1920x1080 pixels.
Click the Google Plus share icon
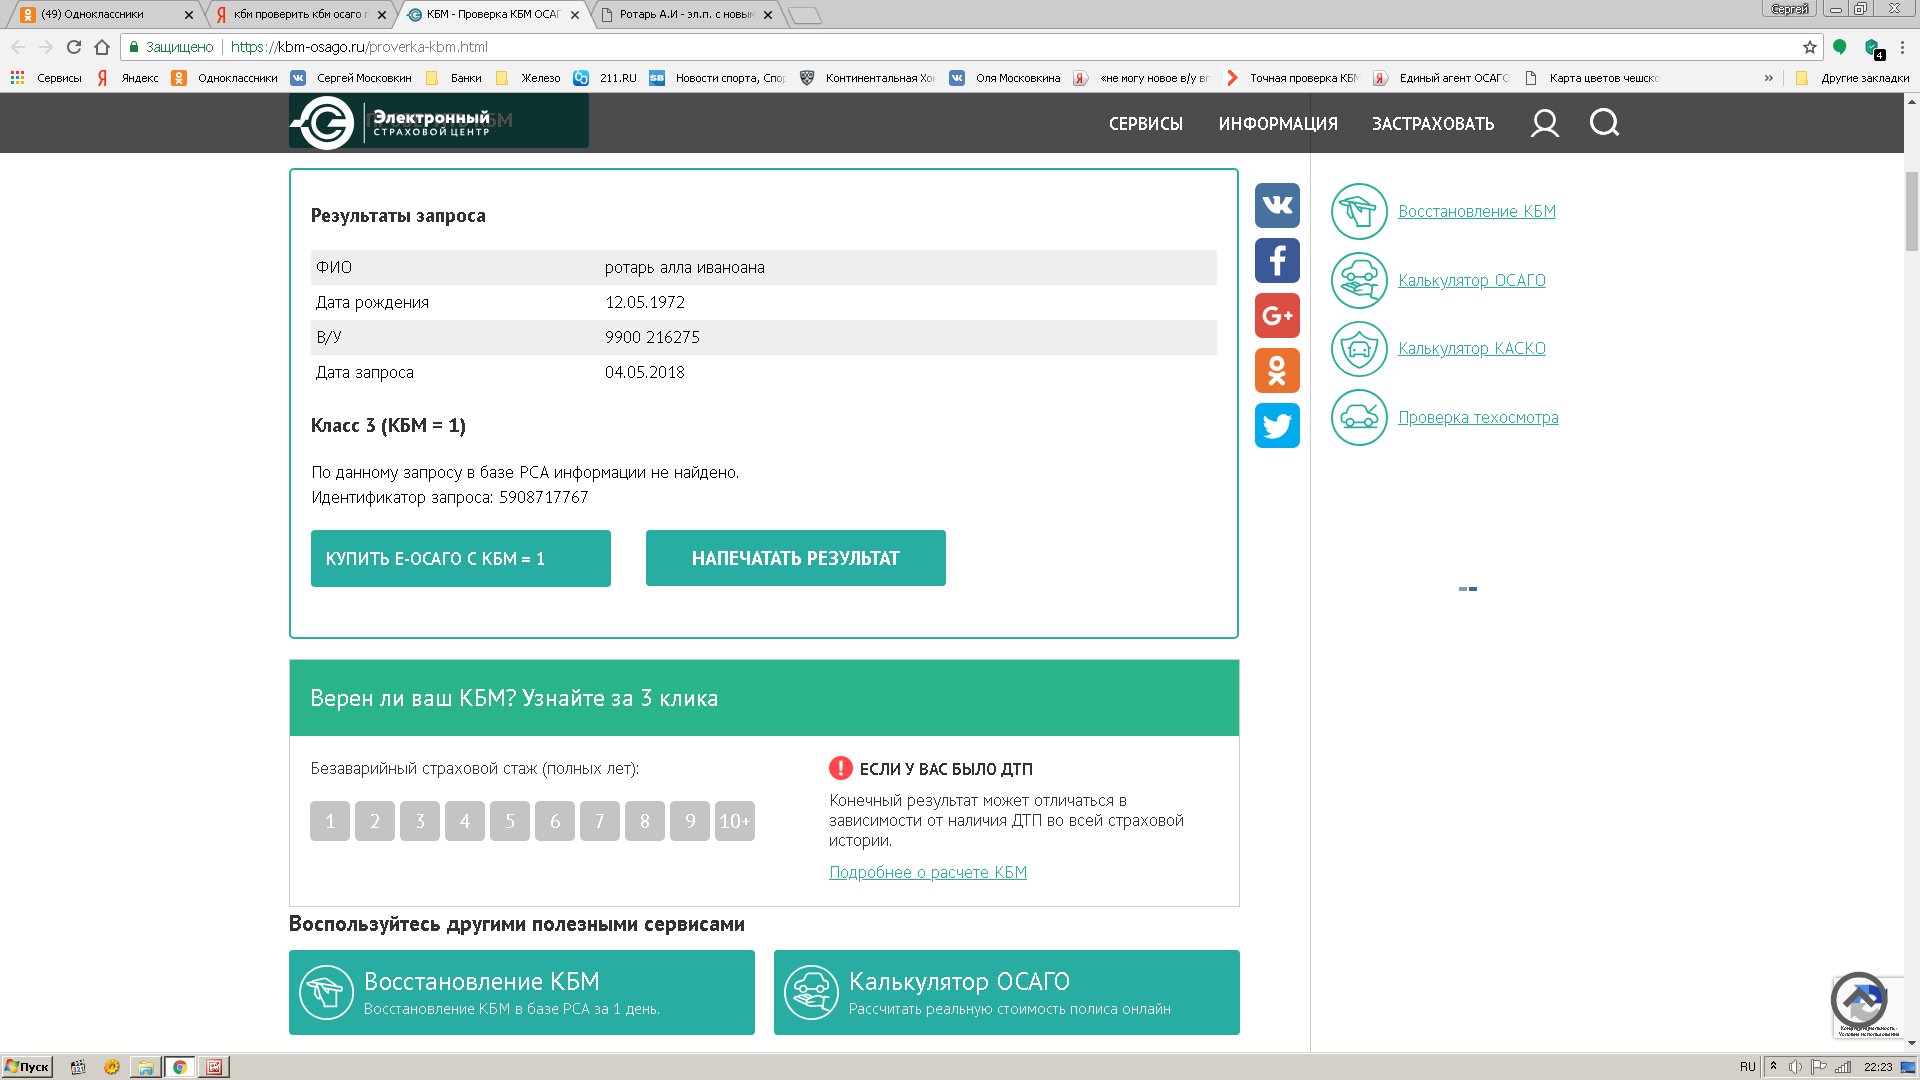tap(1277, 316)
